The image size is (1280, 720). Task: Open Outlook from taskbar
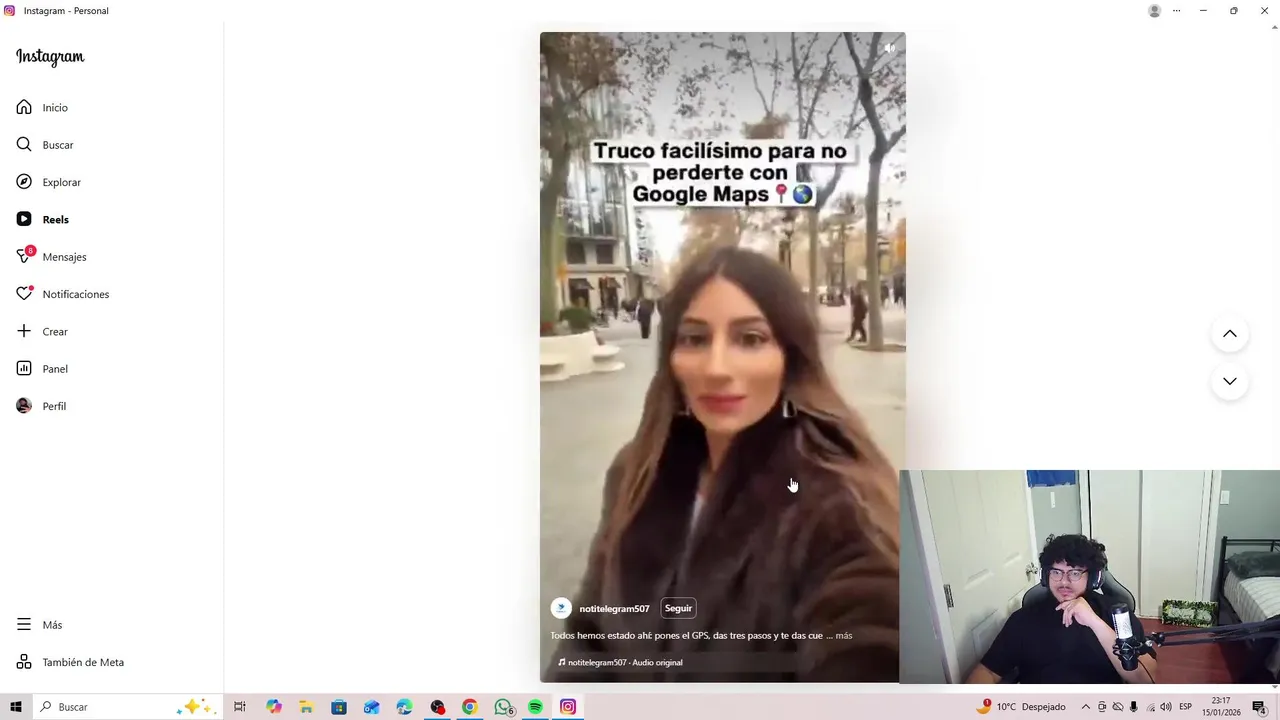(371, 707)
